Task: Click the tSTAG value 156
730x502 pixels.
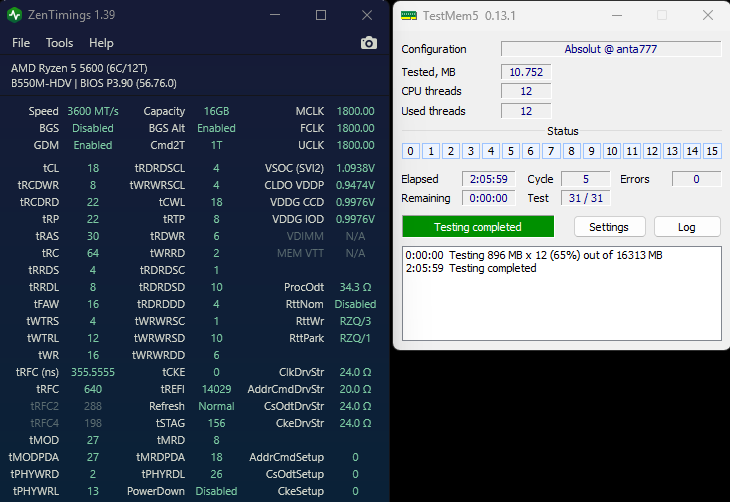Action: click(216, 423)
